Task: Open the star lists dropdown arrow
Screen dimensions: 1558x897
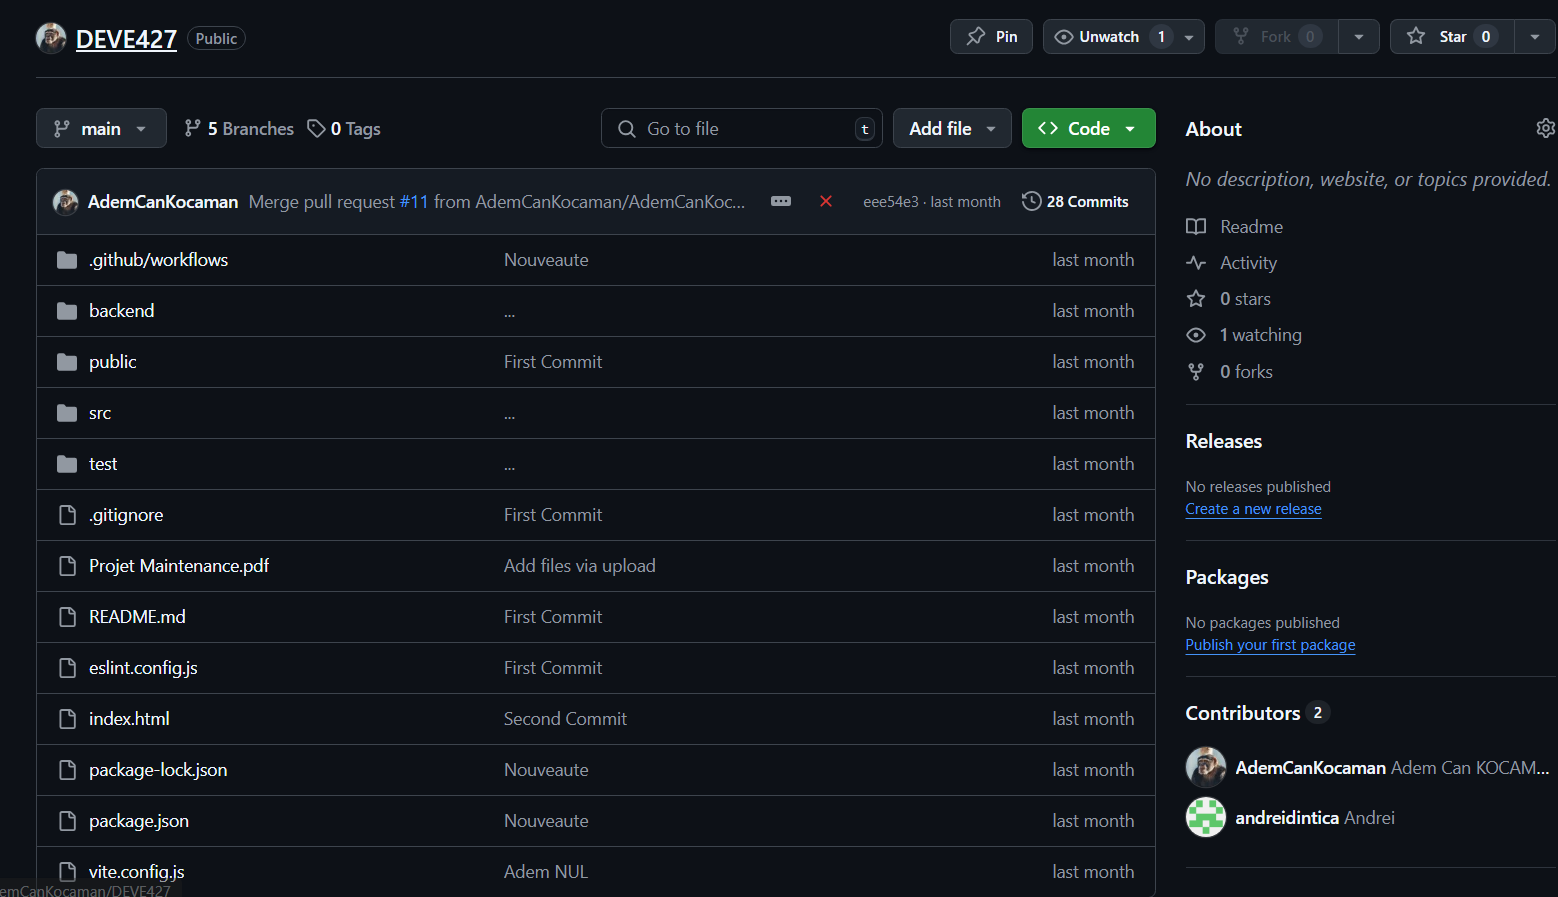Action: click(x=1535, y=37)
